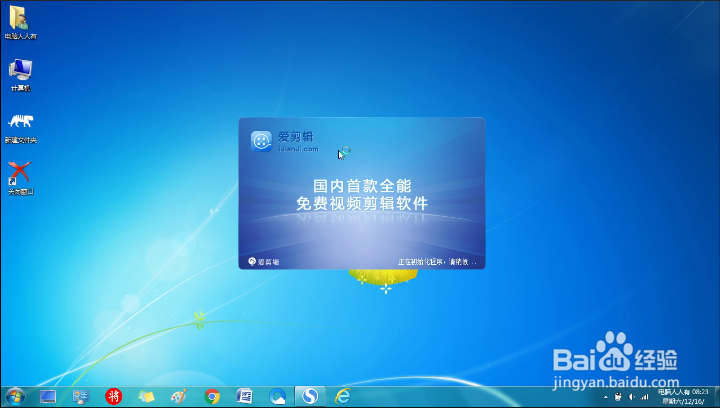Image resolution: width=720 pixels, height=408 pixels.
Task: Click the small 爱剪辑 brand mark at splash bottom-left
Action: [264, 262]
